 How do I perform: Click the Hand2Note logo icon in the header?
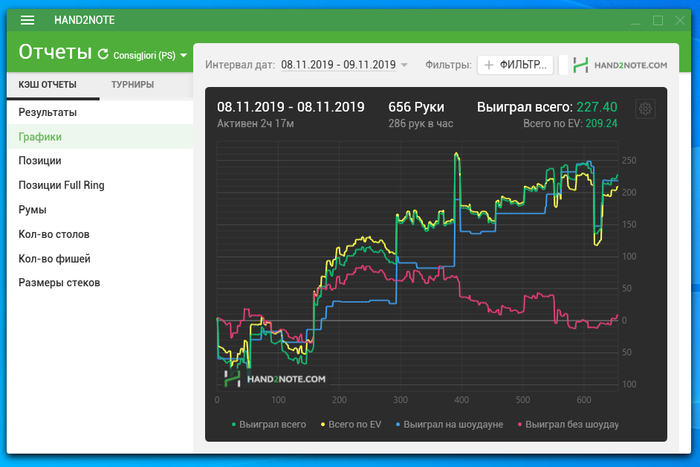tap(580, 65)
